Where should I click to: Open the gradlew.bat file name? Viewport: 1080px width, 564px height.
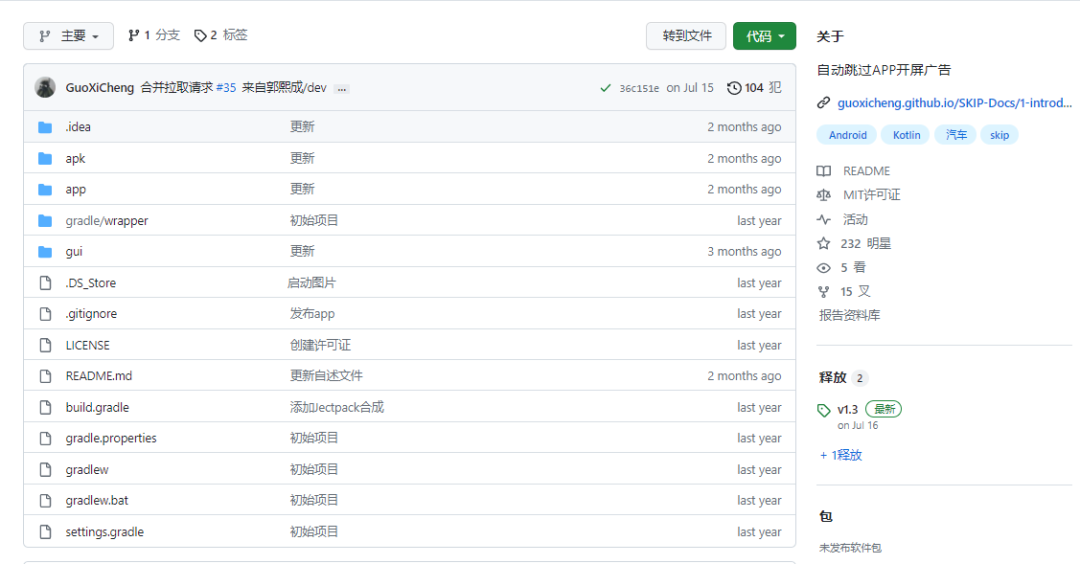(x=96, y=501)
